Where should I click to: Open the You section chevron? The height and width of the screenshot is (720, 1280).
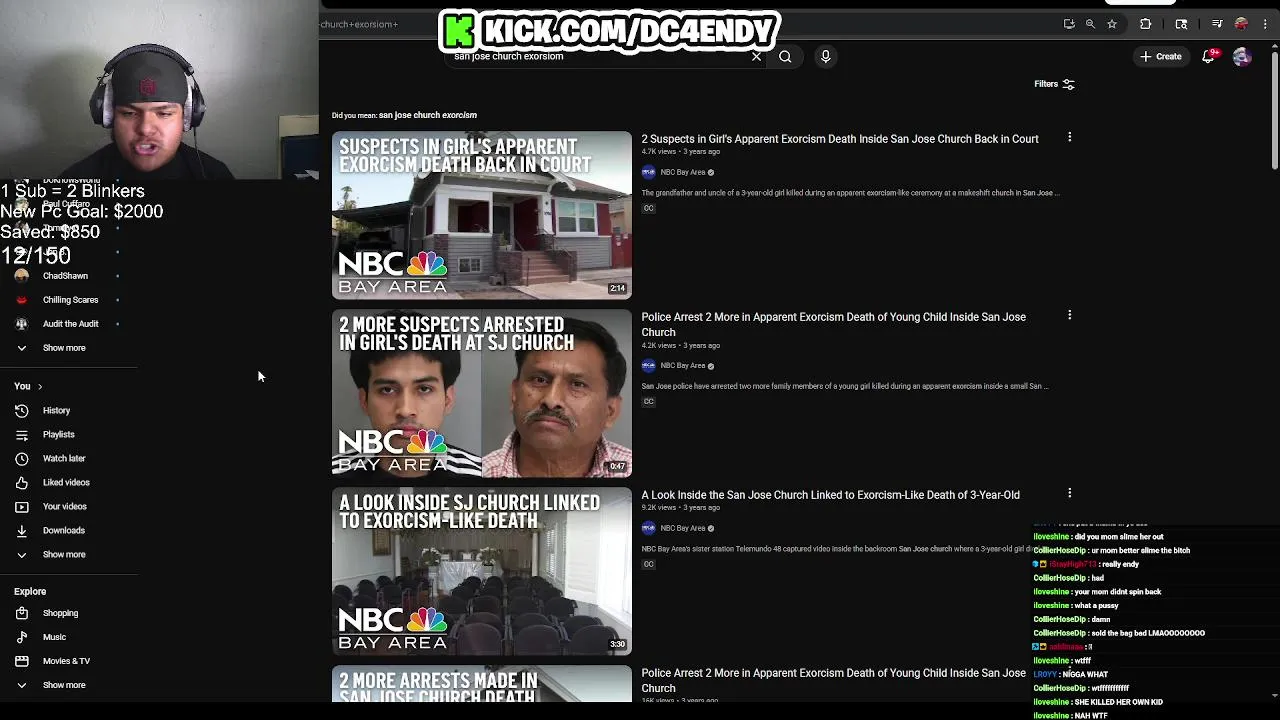[40, 386]
